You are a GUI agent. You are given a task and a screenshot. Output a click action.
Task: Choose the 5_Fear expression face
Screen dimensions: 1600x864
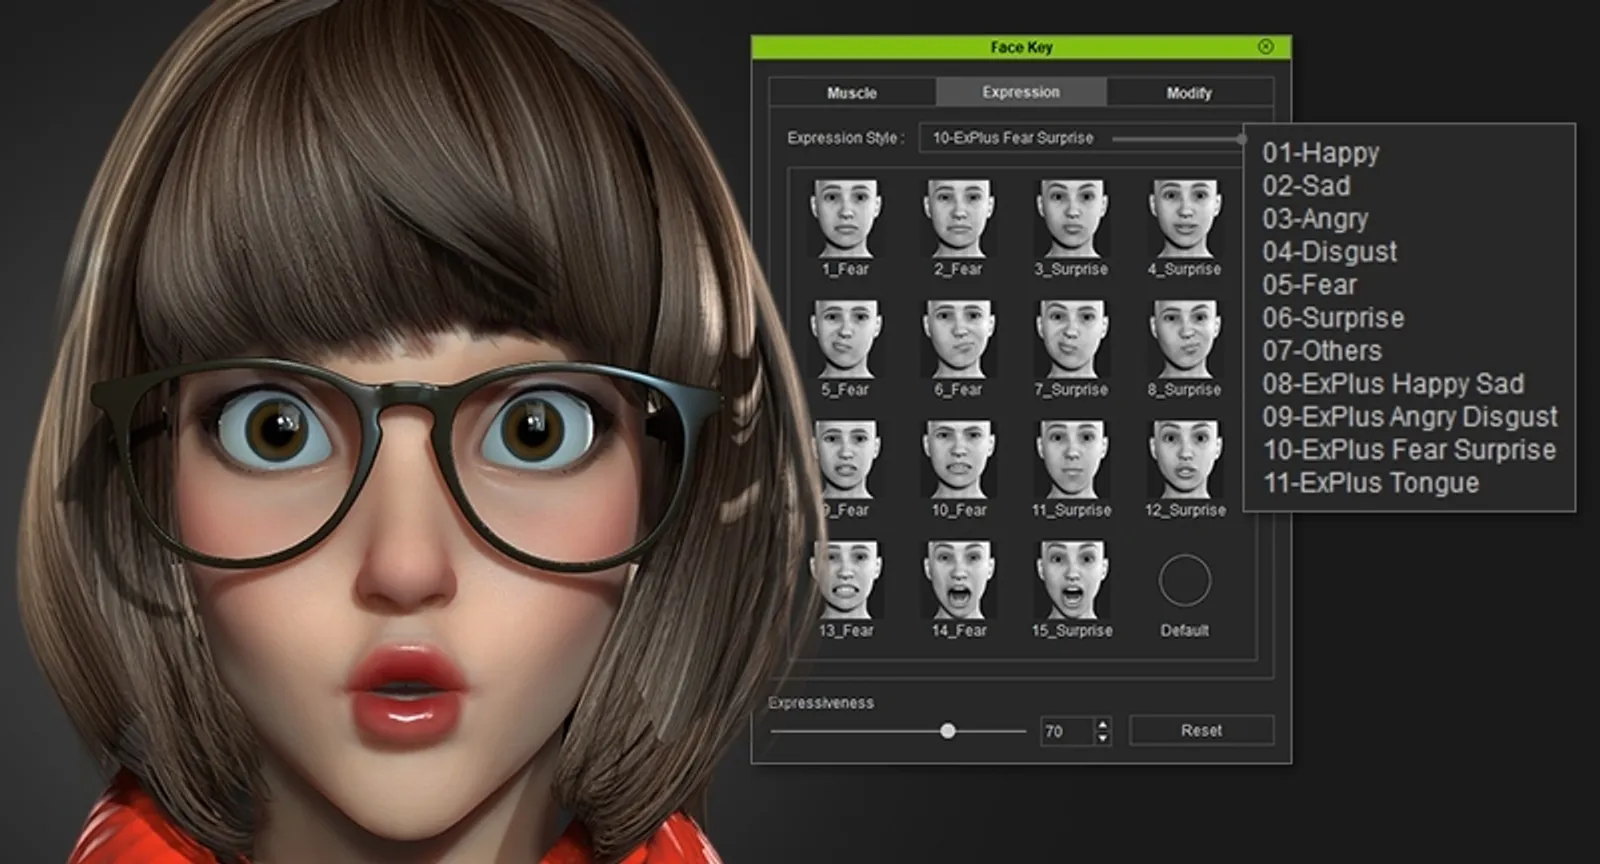click(846, 340)
